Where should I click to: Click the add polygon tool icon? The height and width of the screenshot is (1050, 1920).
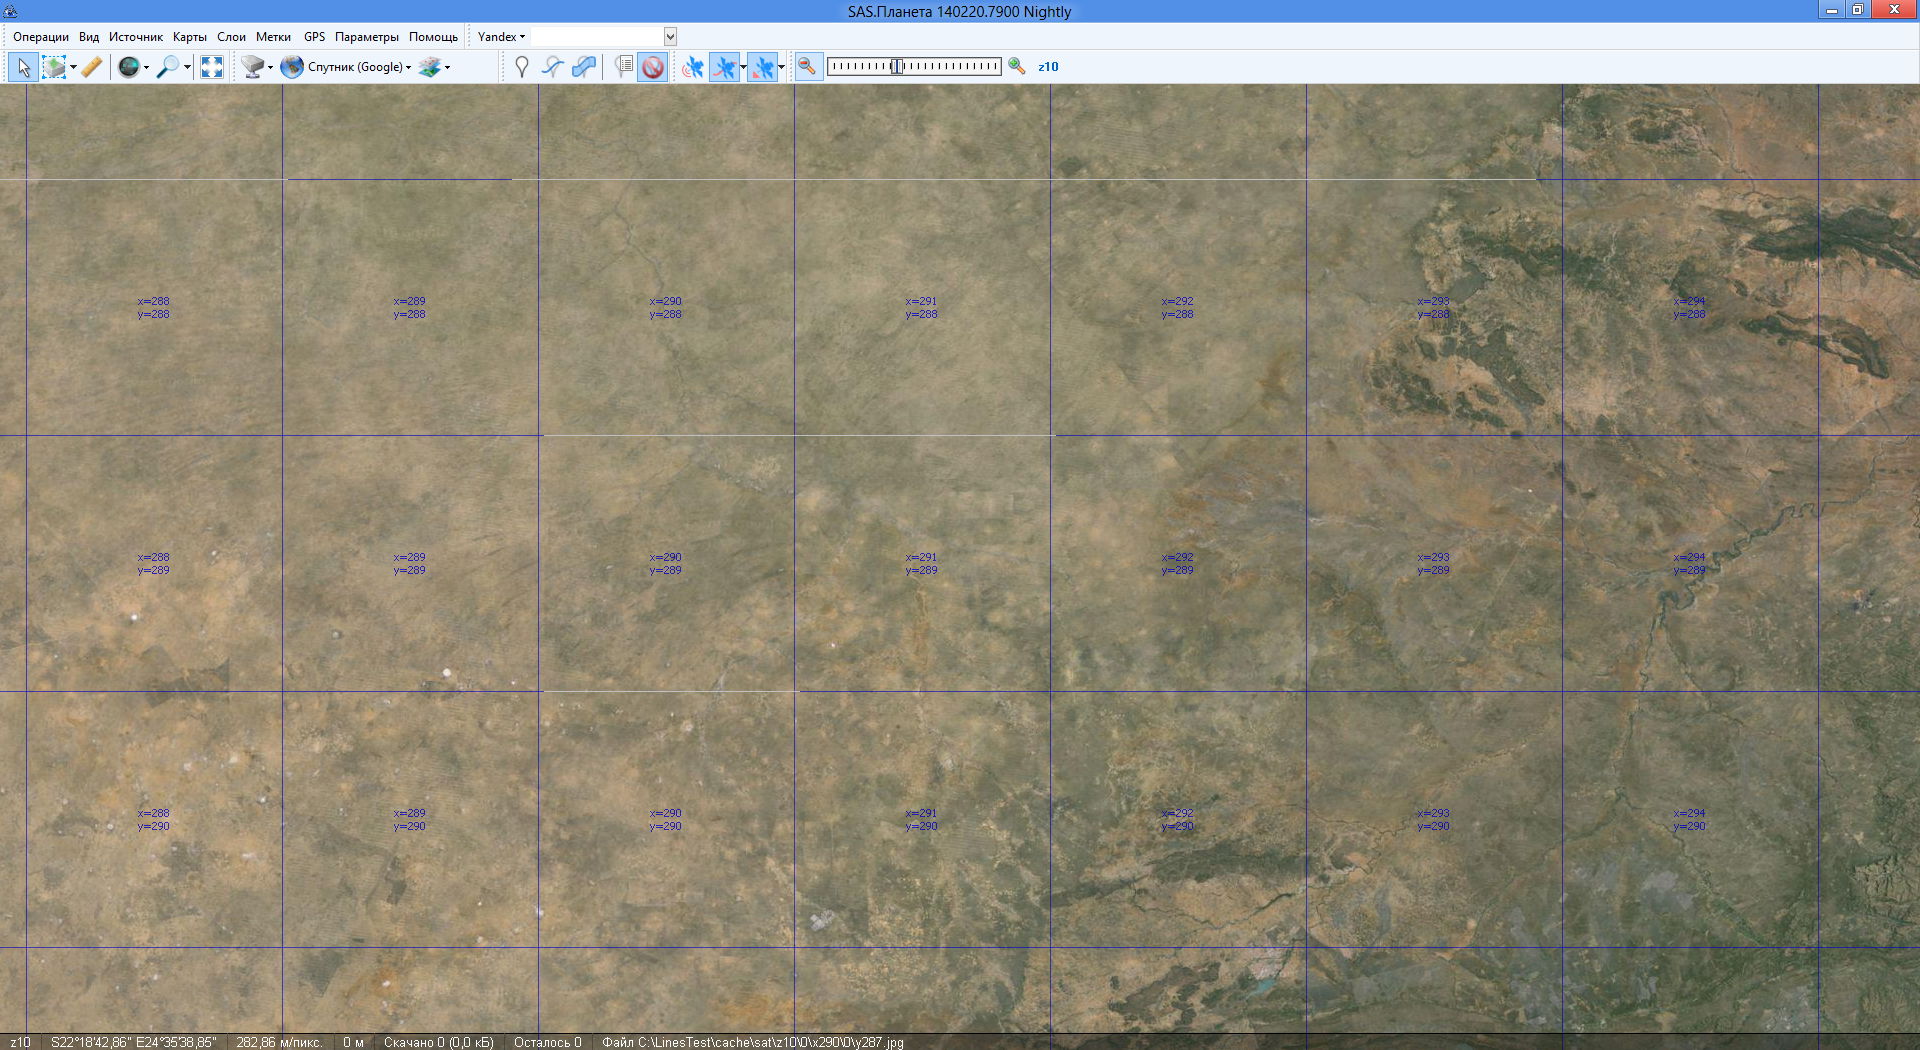584,67
